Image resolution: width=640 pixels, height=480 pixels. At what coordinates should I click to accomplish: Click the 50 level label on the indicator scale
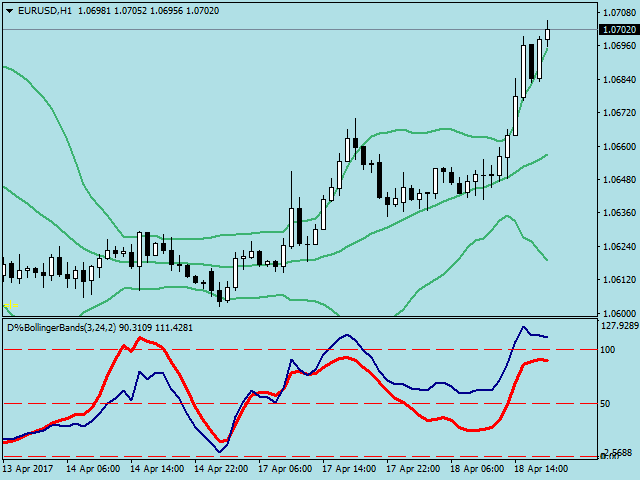click(x=605, y=404)
